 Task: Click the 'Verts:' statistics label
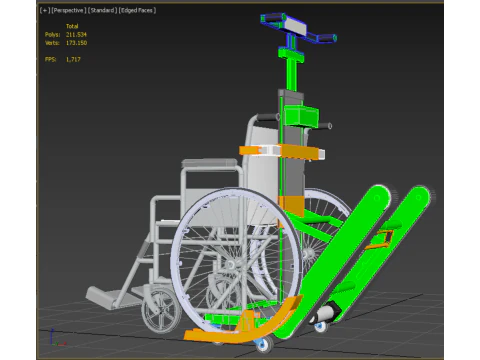point(52,43)
